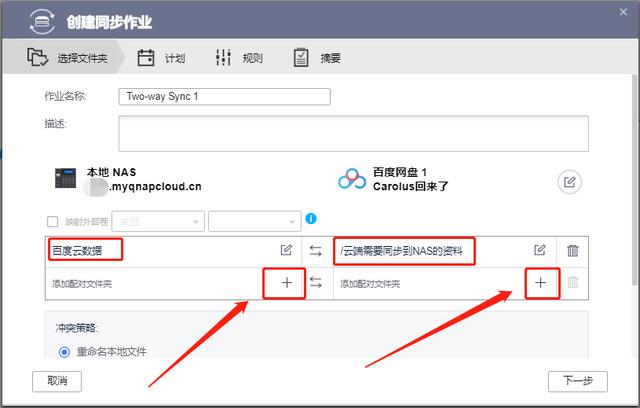The width and height of the screenshot is (640, 408).
Task: Click the sync direction arrows in the first folder row
Action: tap(316, 250)
